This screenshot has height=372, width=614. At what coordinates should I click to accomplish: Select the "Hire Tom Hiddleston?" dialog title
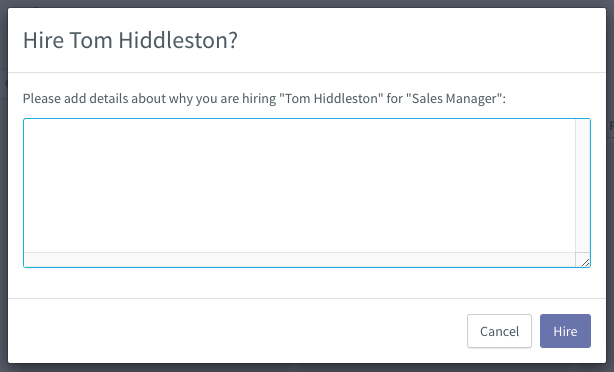point(130,40)
